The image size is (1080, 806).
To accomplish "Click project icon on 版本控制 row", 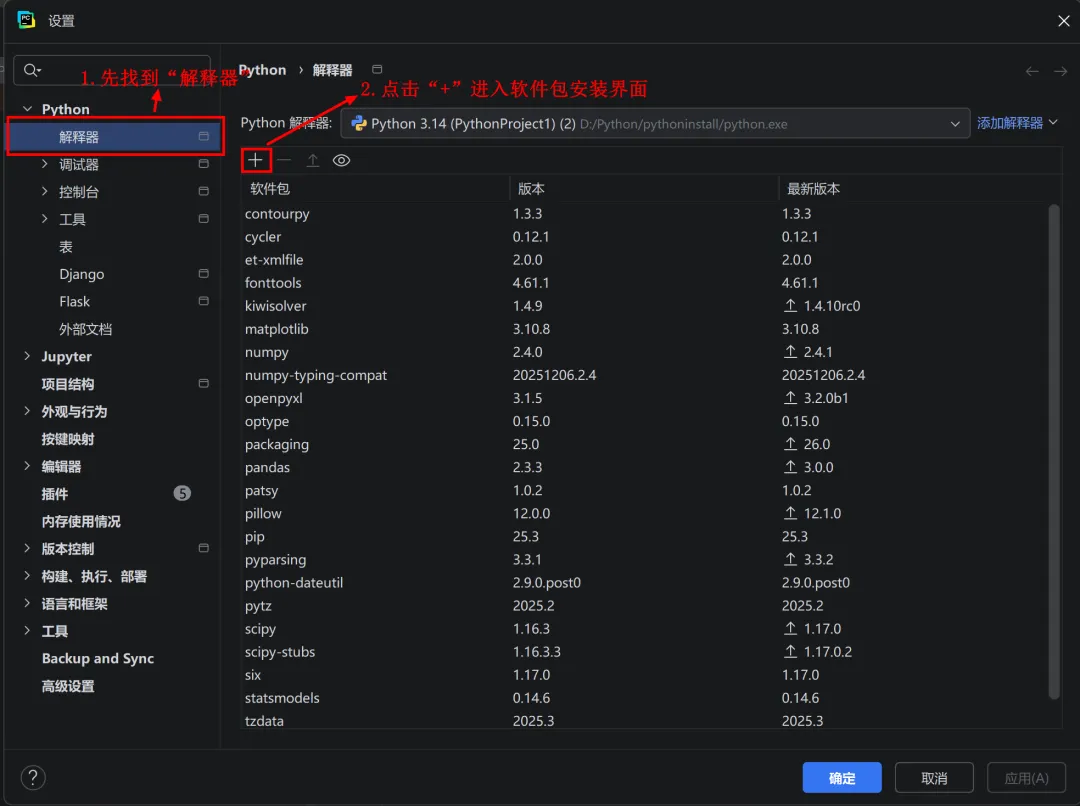I will 204,548.
